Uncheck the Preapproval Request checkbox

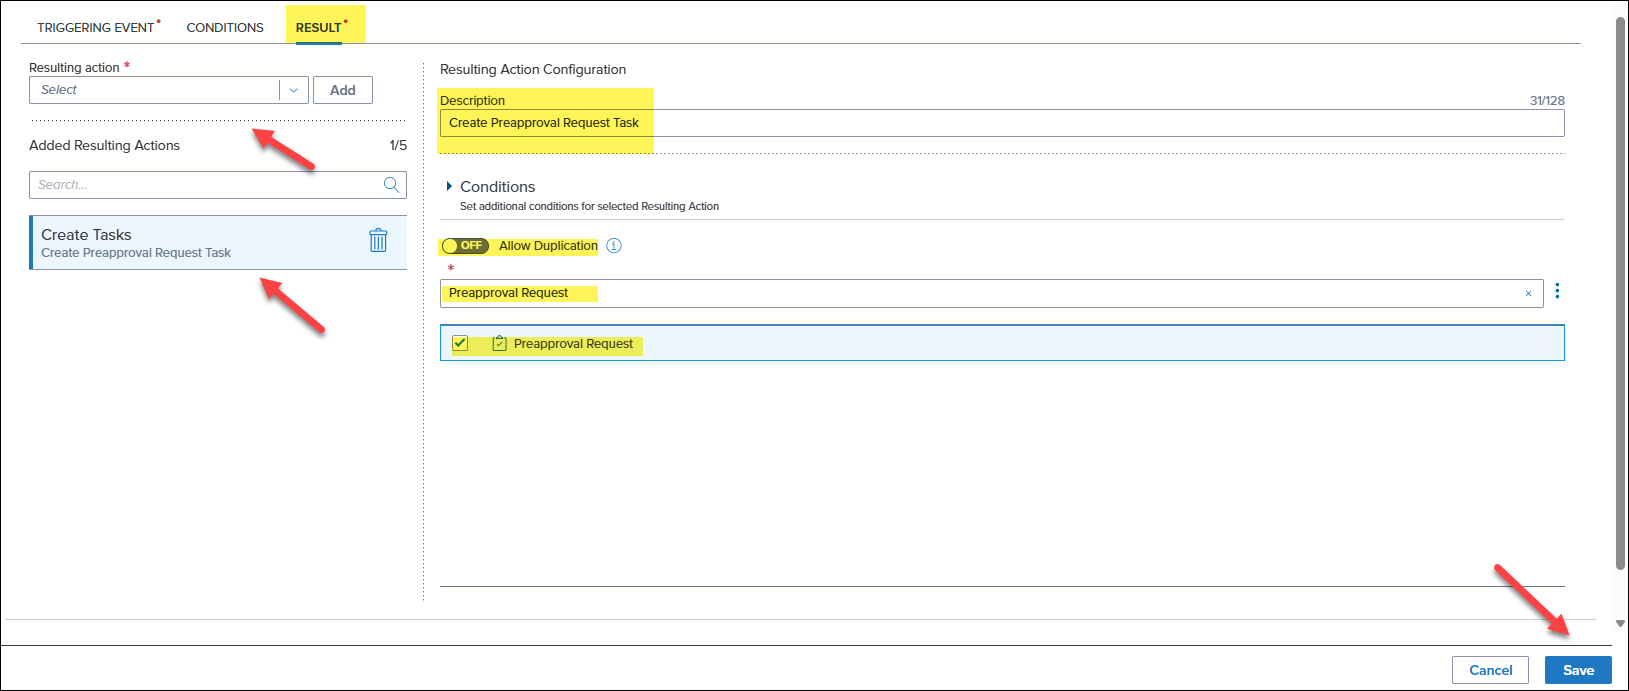click(x=460, y=343)
